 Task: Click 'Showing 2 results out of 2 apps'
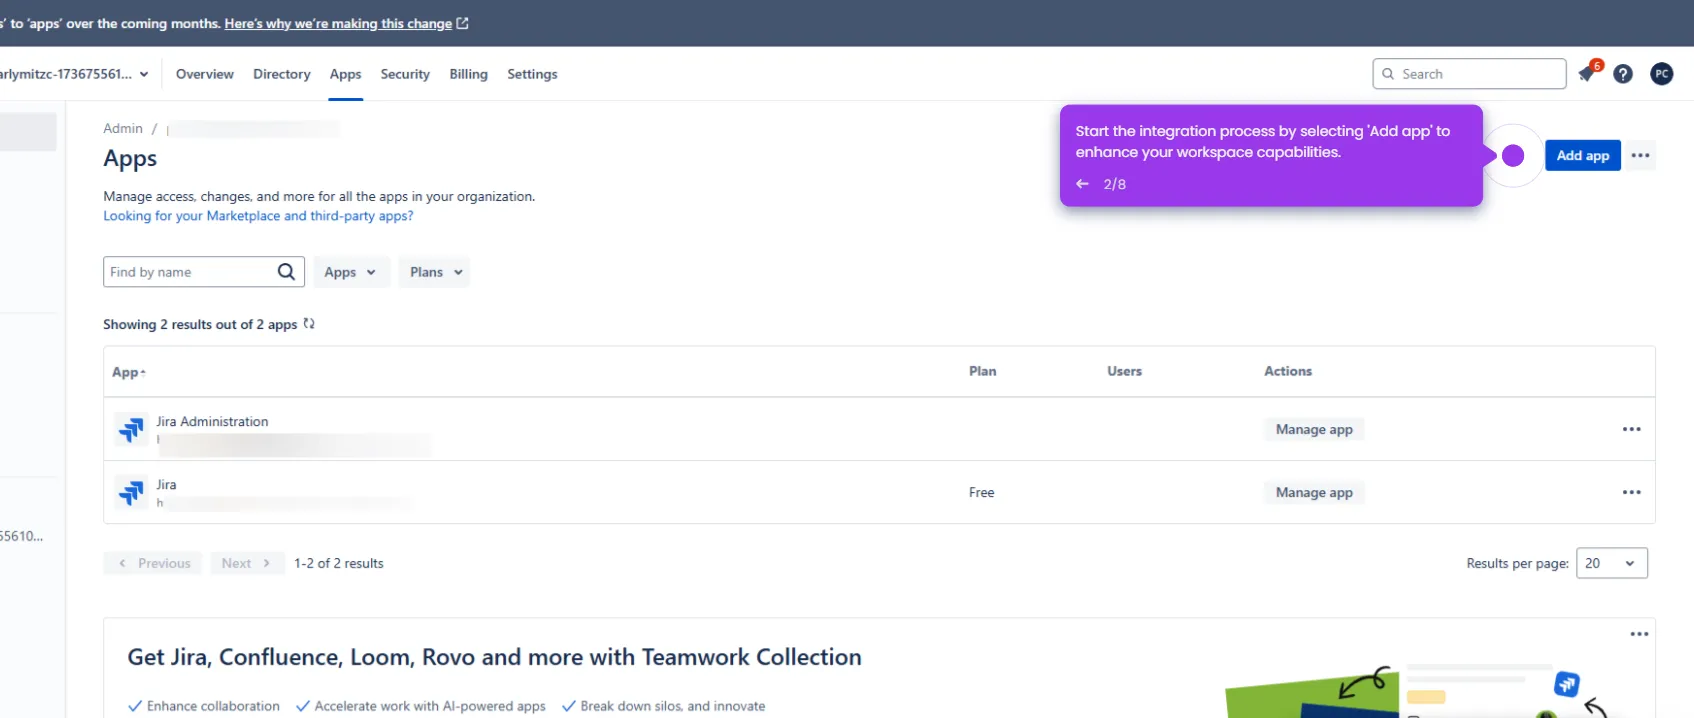200,325
